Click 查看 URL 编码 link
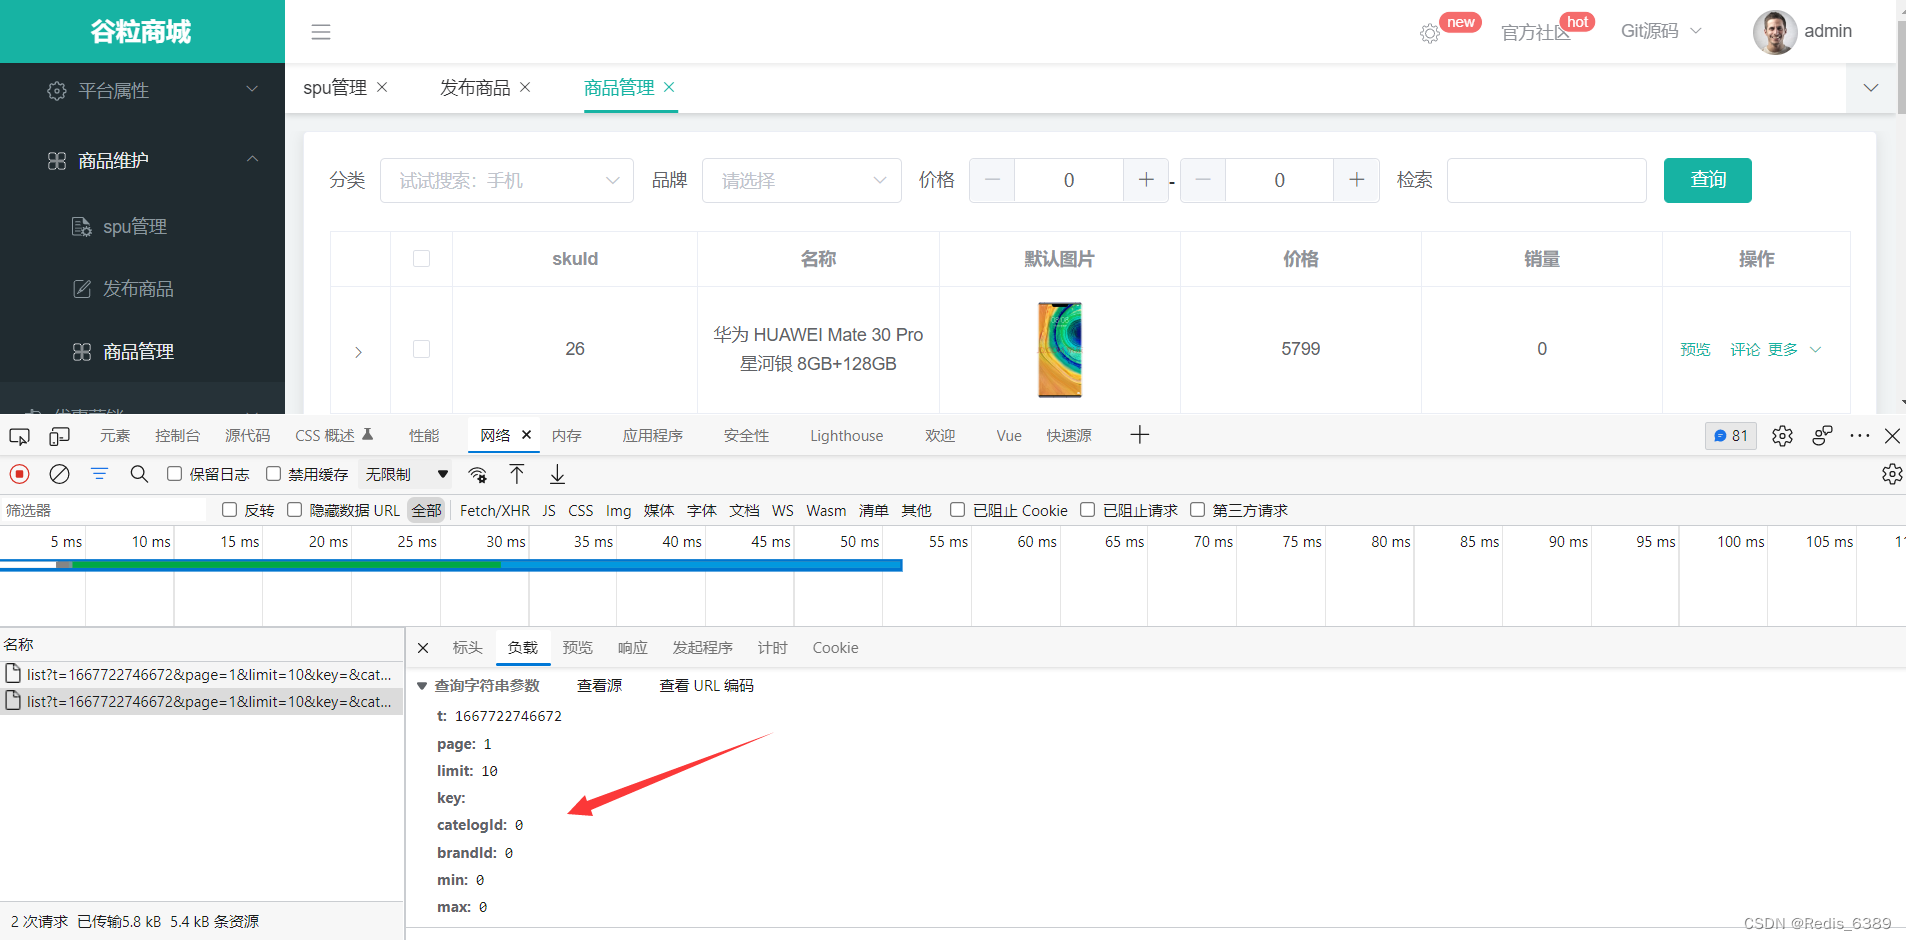The height and width of the screenshot is (940, 1906). pyautogui.click(x=706, y=686)
